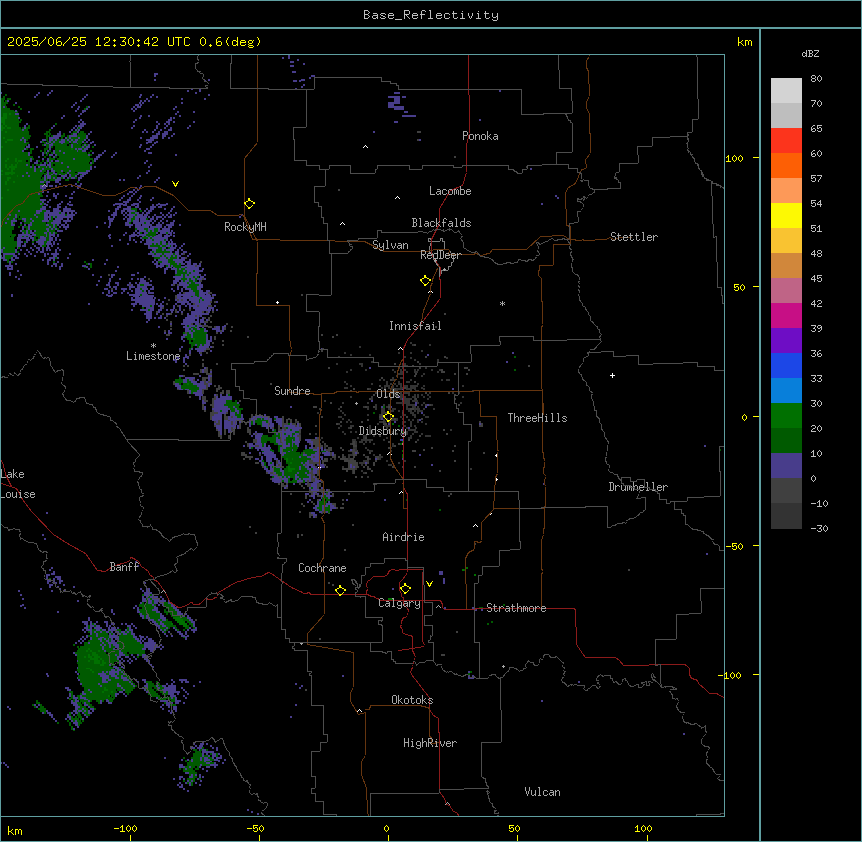Viewport: 862px width, 842px height.
Task: Pick the magenta swatch in the dBZ legend
Action: (x=786, y=315)
